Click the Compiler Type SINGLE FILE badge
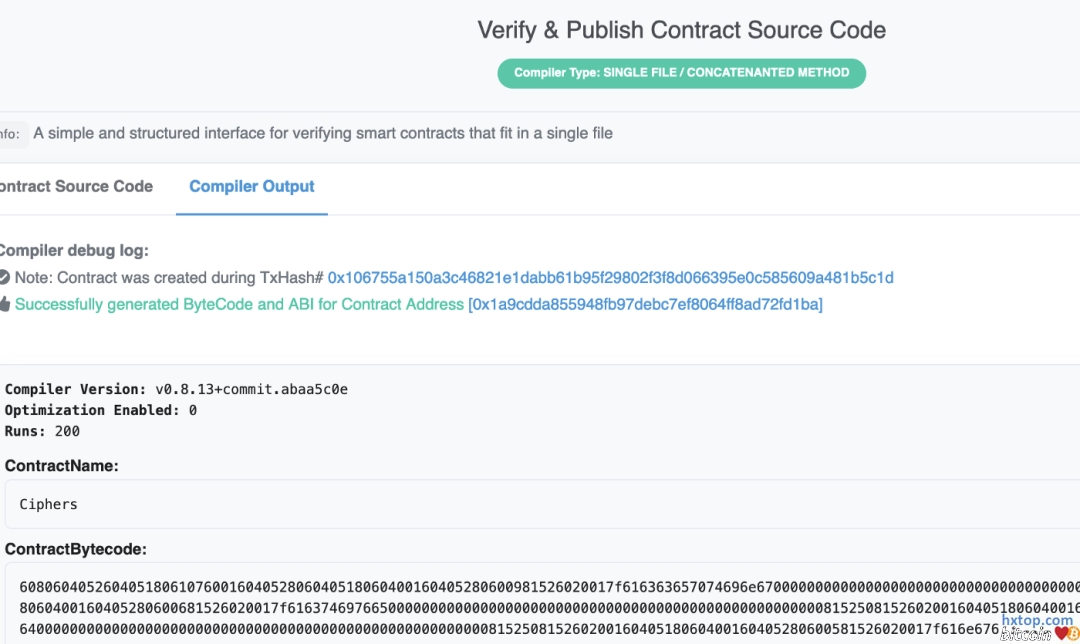The height and width of the screenshot is (644, 1080). (682, 73)
